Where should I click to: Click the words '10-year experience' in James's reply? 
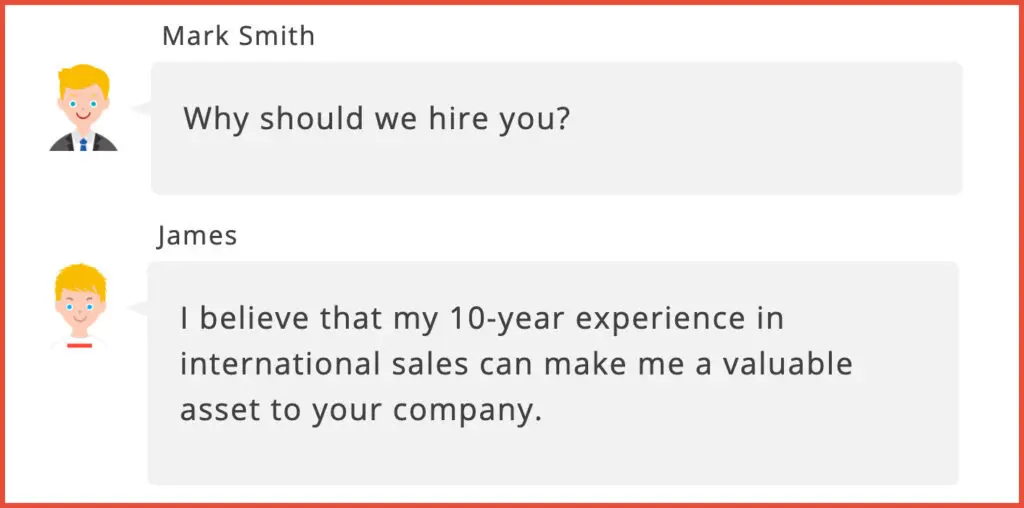pos(598,319)
